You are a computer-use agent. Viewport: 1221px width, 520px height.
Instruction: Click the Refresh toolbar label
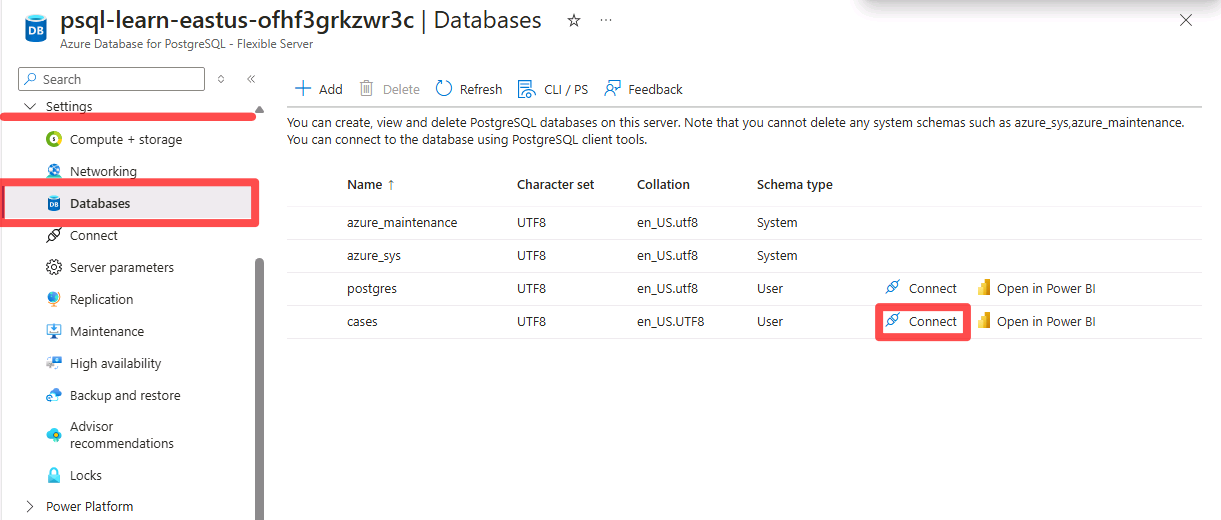tap(481, 89)
